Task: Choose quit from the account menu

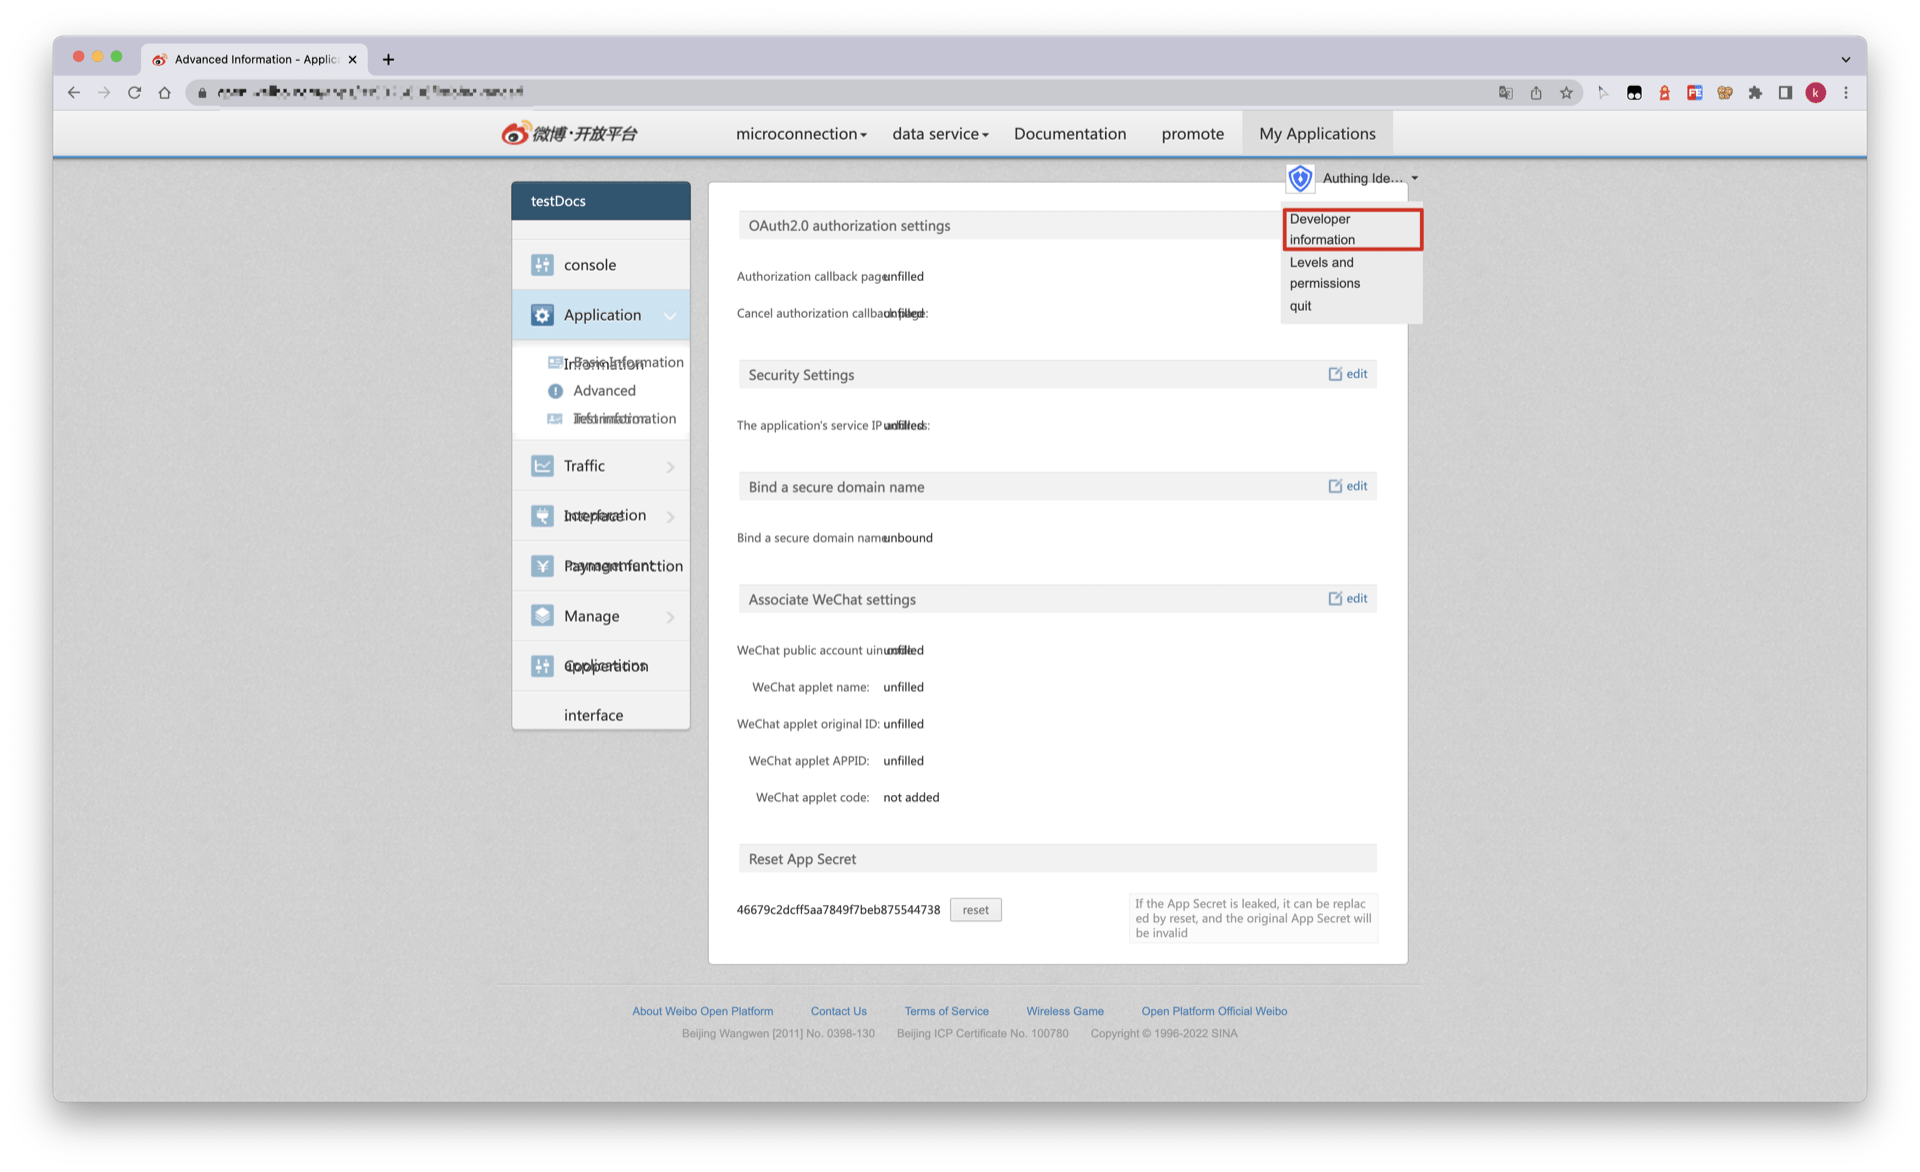Action: [1300, 306]
